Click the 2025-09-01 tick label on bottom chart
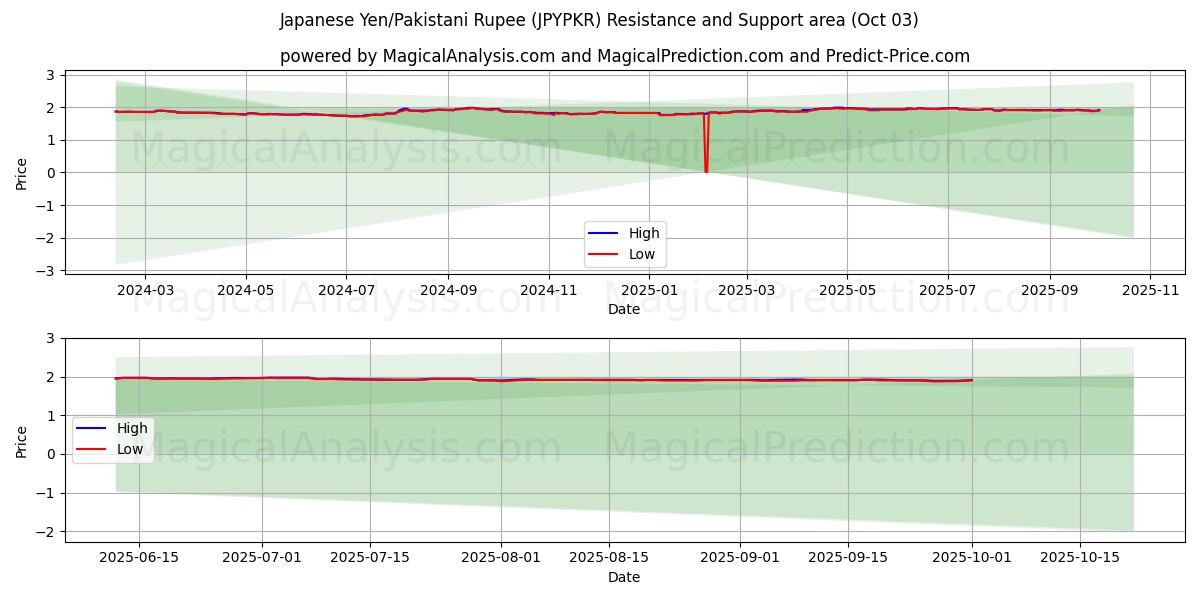The width and height of the screenshot is (1200, 600). pyautogui.click(x=740, y=558)
